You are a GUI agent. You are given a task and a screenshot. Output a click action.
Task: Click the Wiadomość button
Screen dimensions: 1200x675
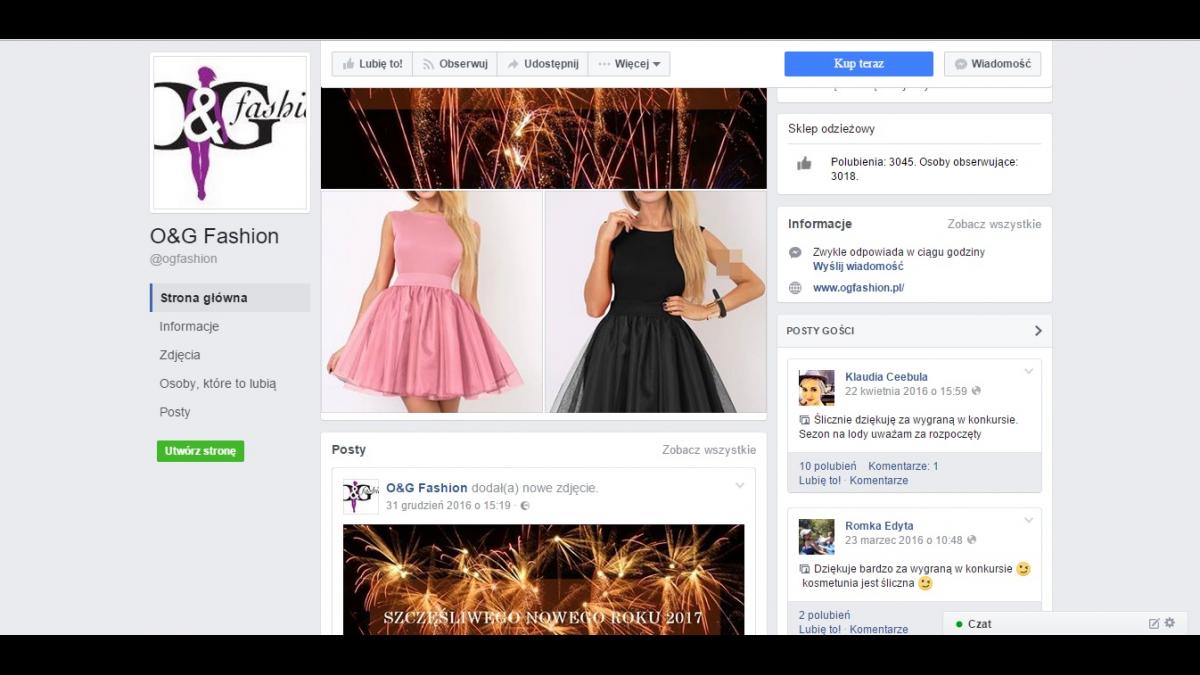tap(992, 64)
